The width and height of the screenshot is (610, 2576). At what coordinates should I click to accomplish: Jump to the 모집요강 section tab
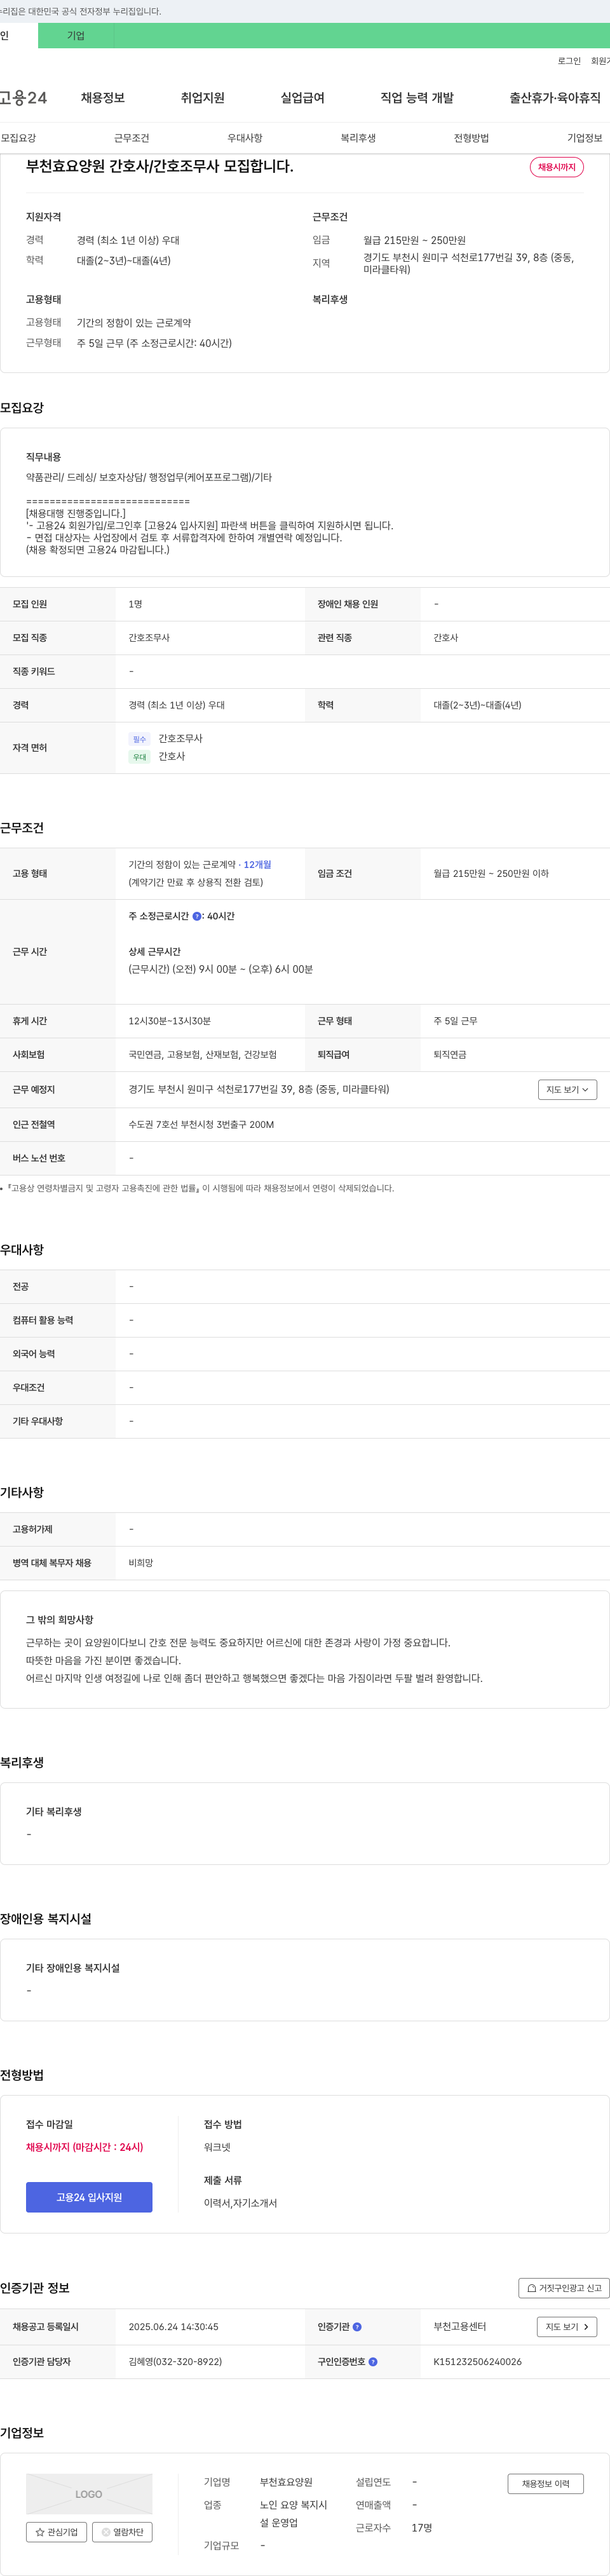[18, 138]
